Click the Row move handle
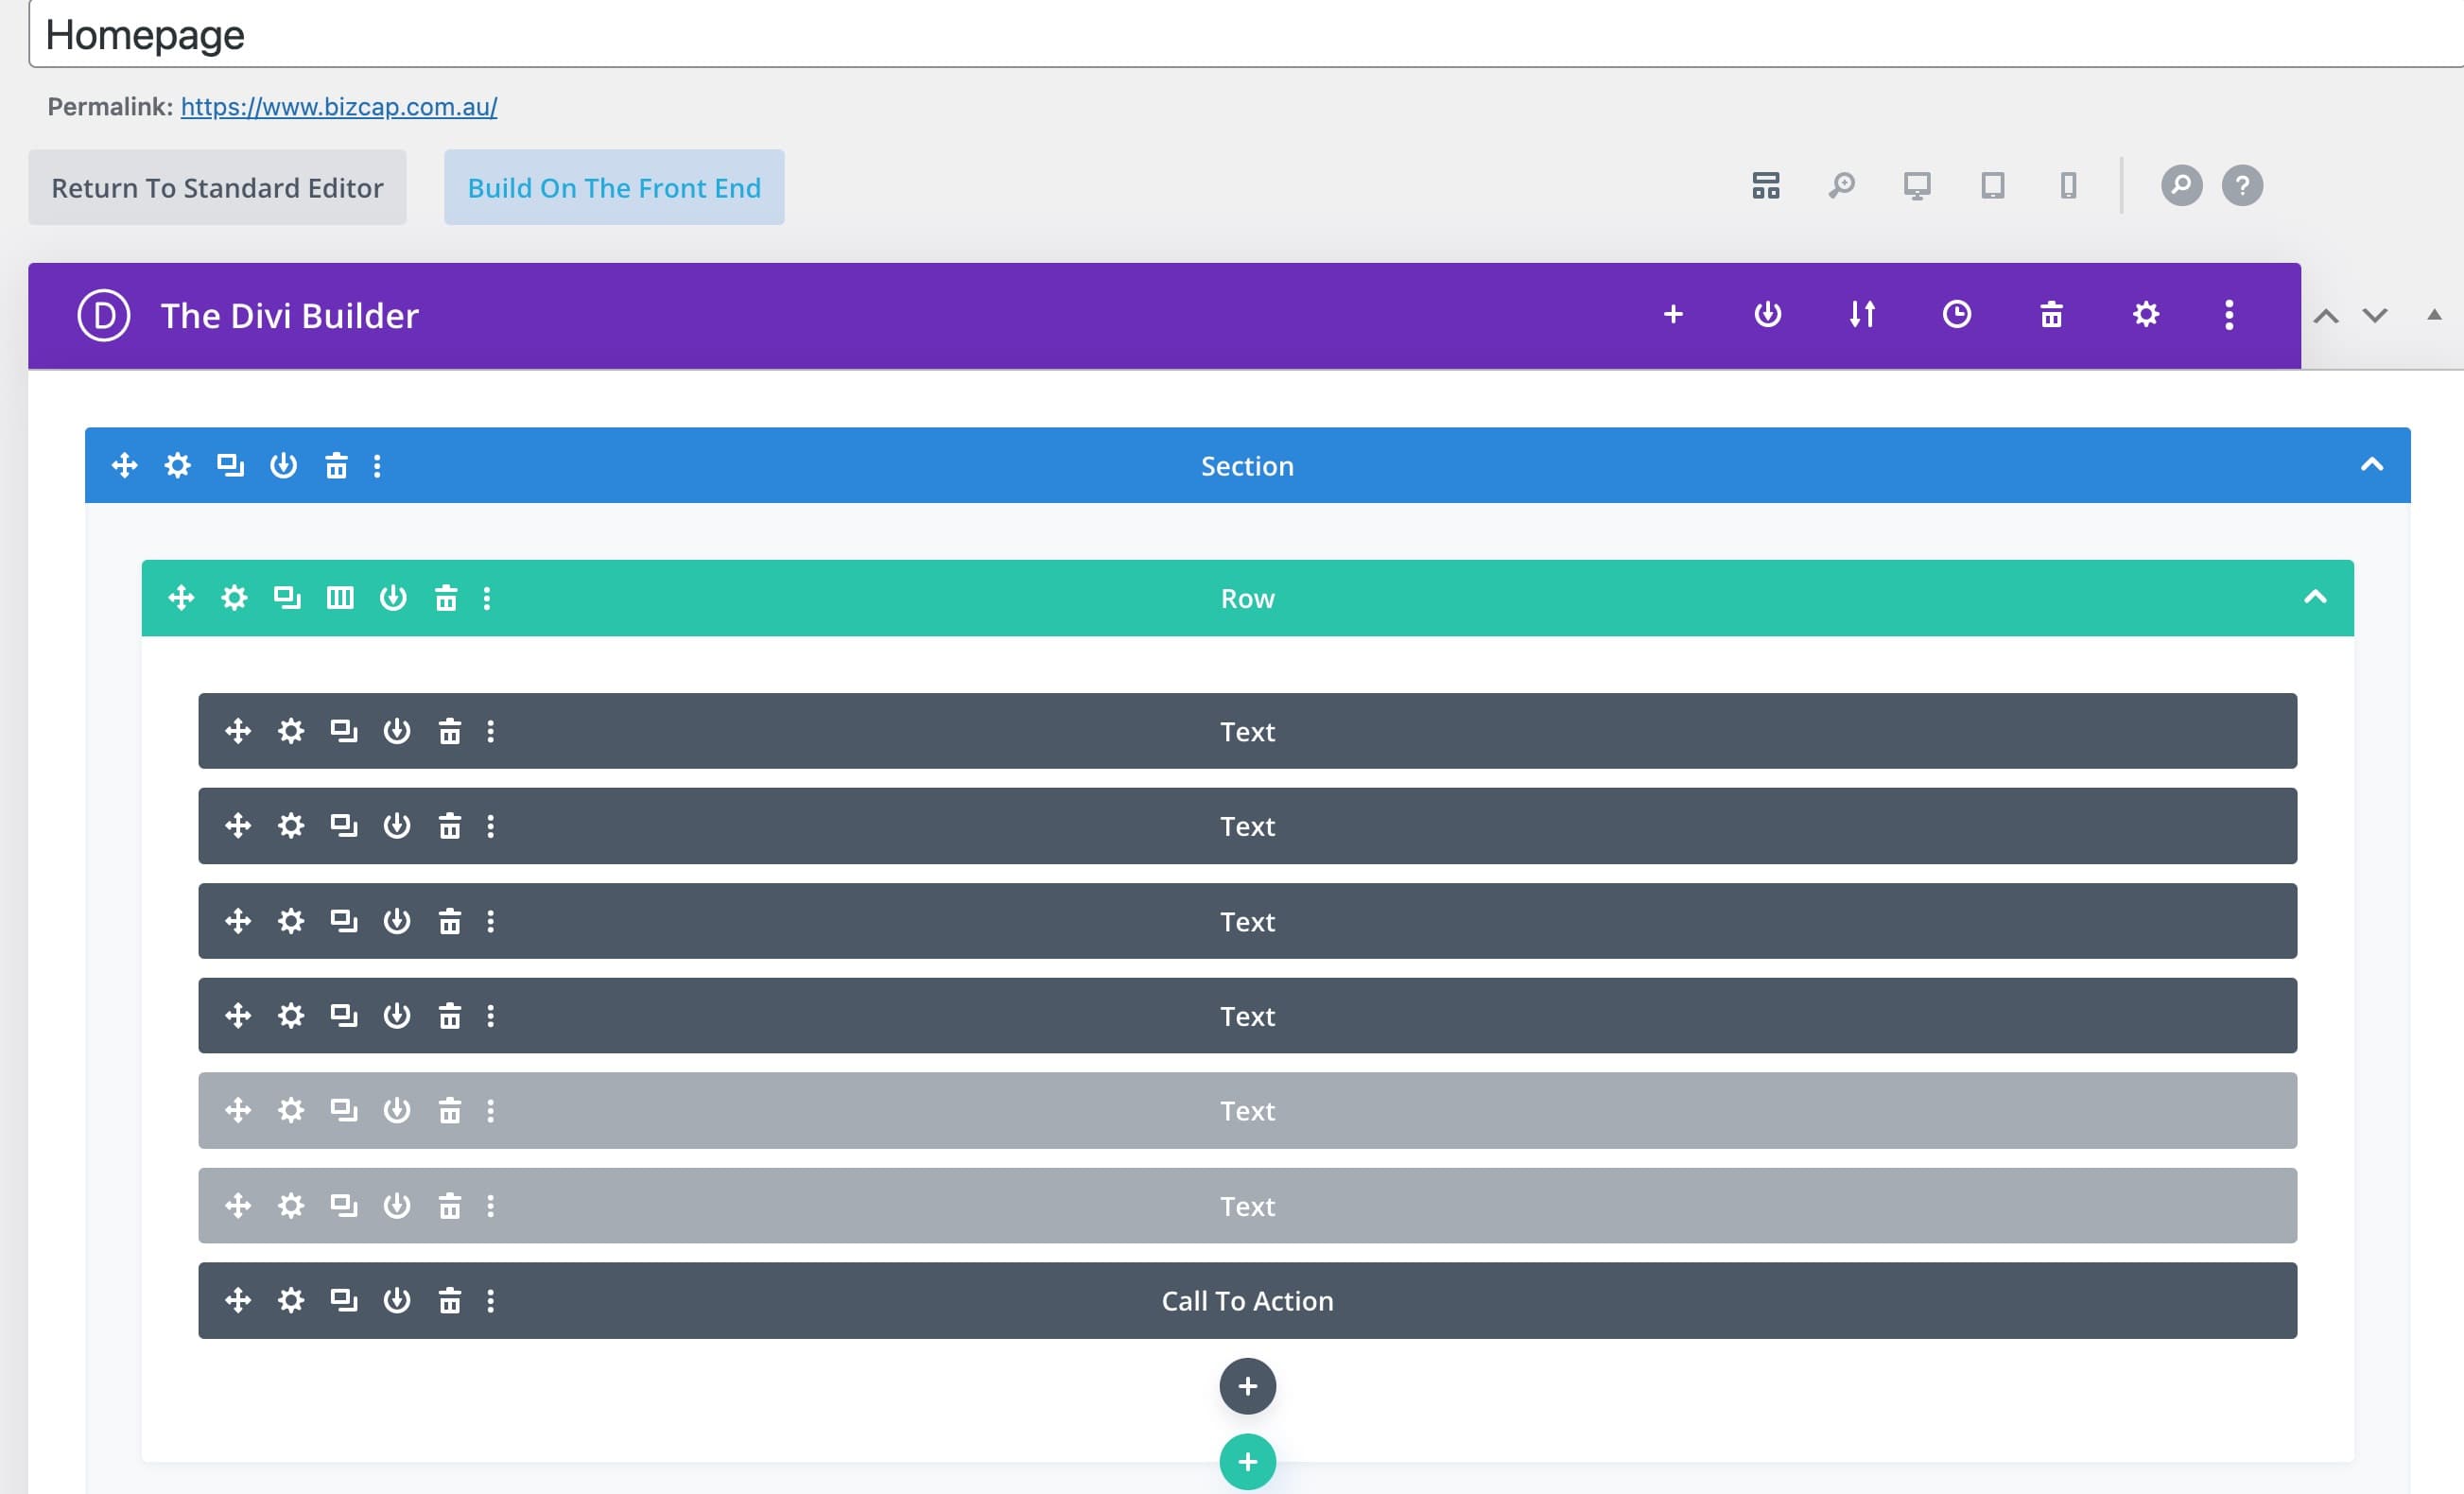Image resolution: width=2464 pixels, height=1494 pixels. coord(181,598)
